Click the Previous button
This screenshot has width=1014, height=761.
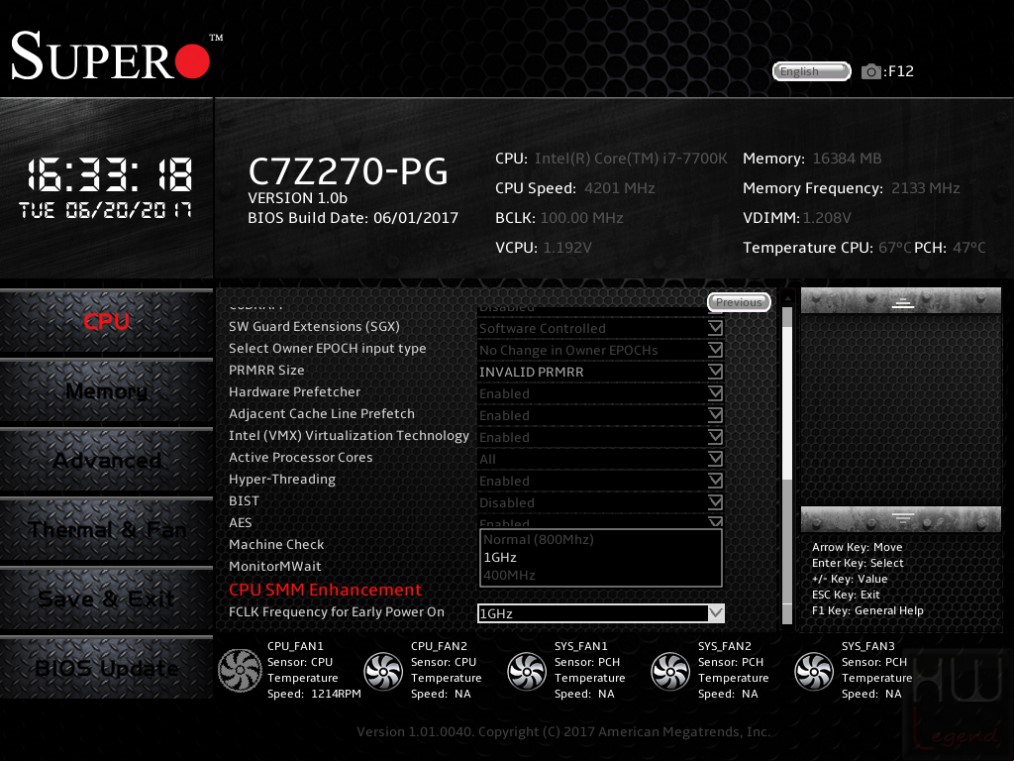739,302
